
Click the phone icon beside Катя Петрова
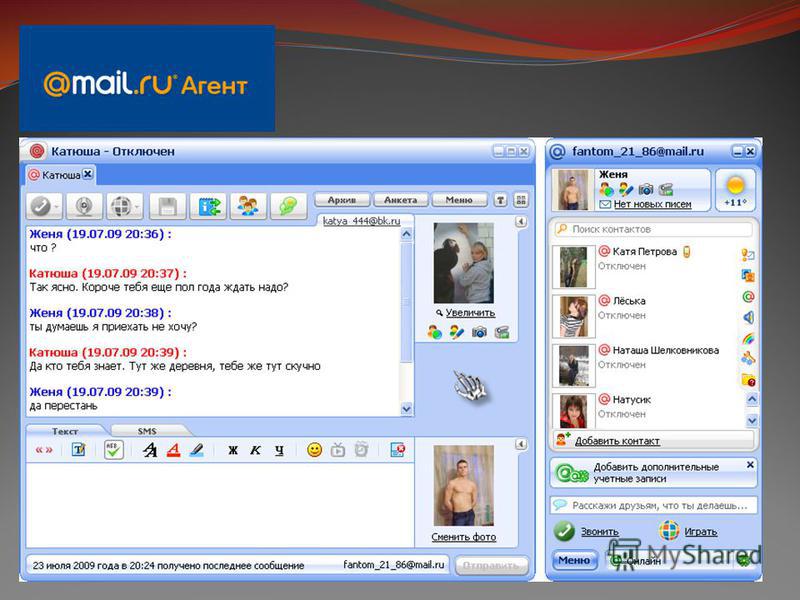point(687,252)
